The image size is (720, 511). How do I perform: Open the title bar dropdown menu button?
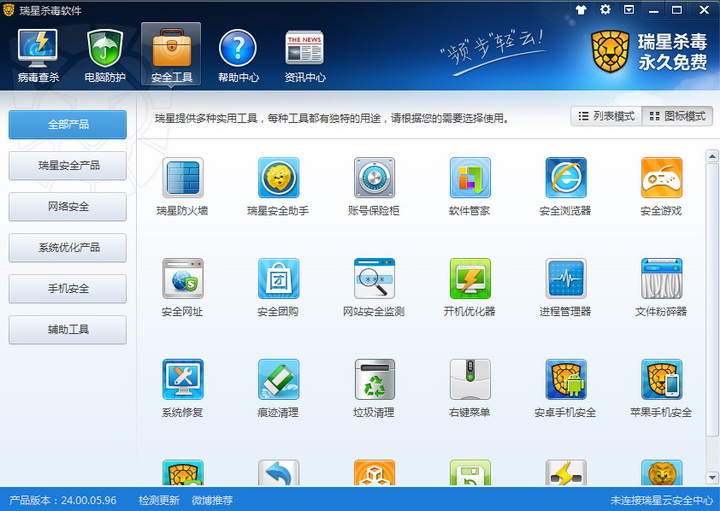629,10
